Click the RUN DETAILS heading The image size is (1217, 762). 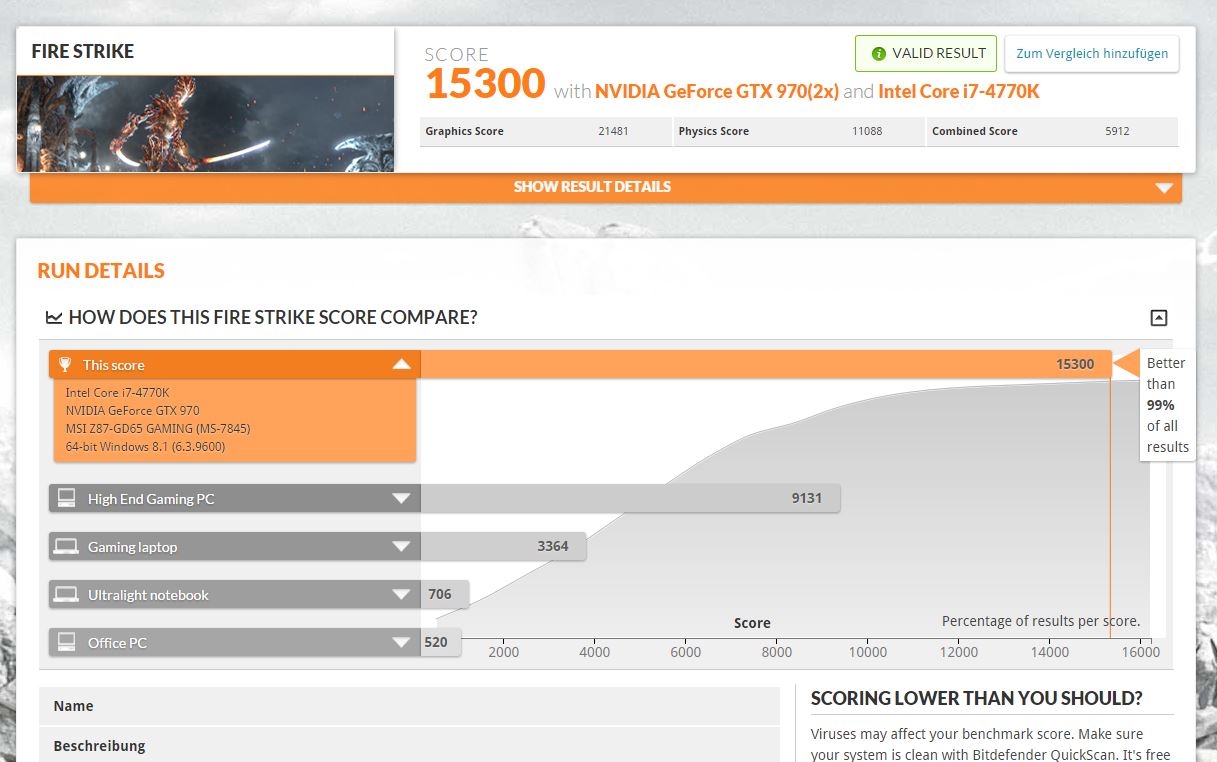101,271
